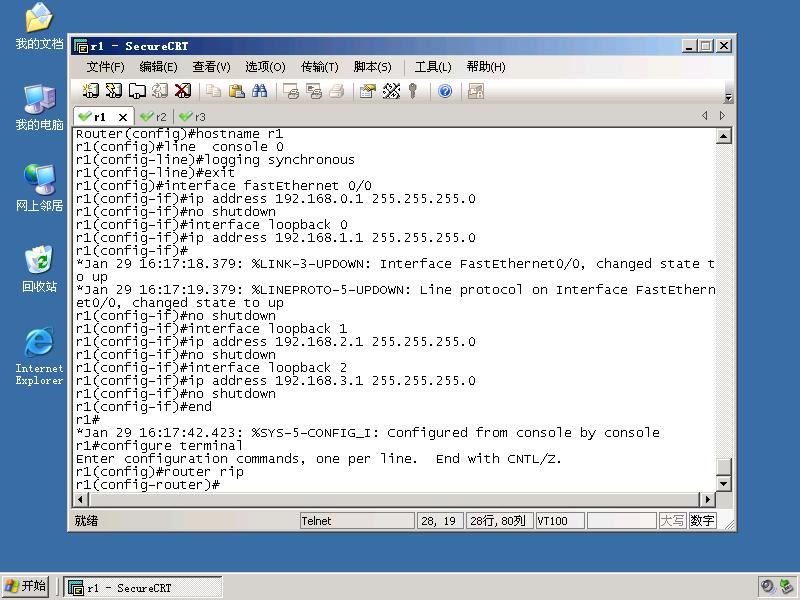Click the 28行, 80列 status field

point(499,521)
